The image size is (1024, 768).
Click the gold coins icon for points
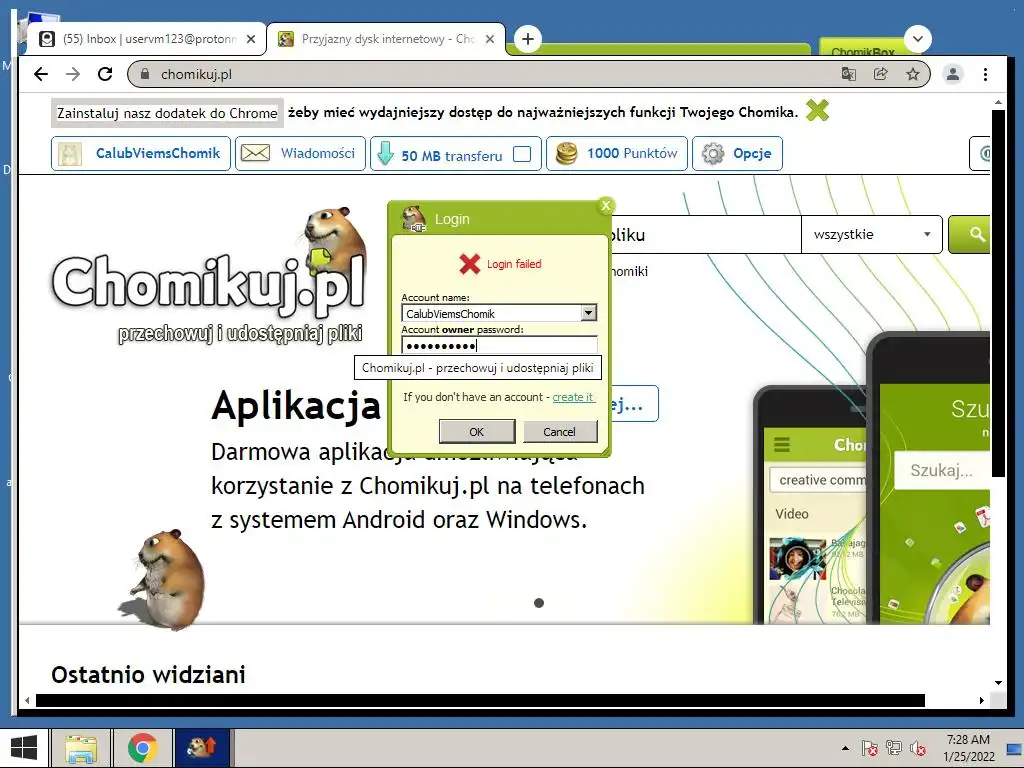point(566,153)
